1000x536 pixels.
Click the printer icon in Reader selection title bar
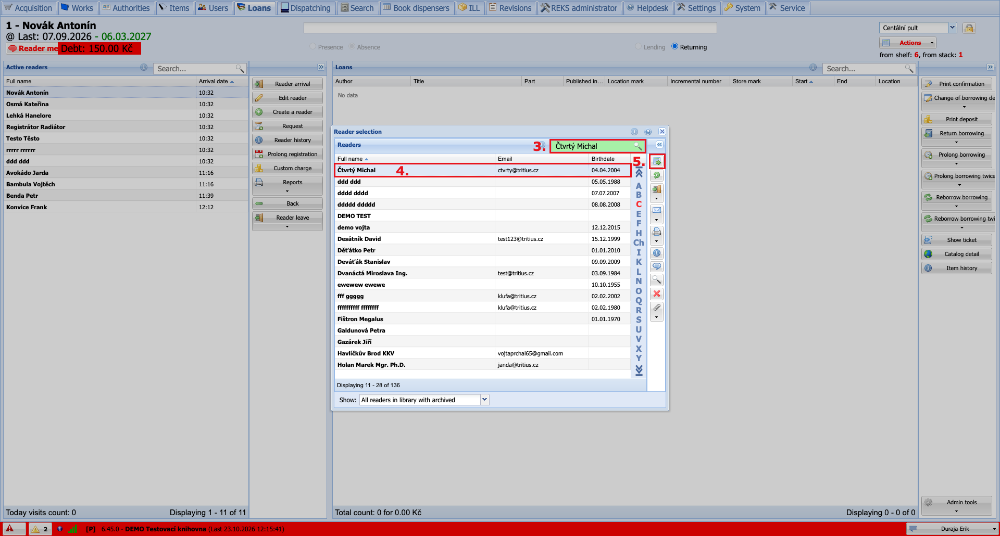pyautogui.click(x=648, y=131)
